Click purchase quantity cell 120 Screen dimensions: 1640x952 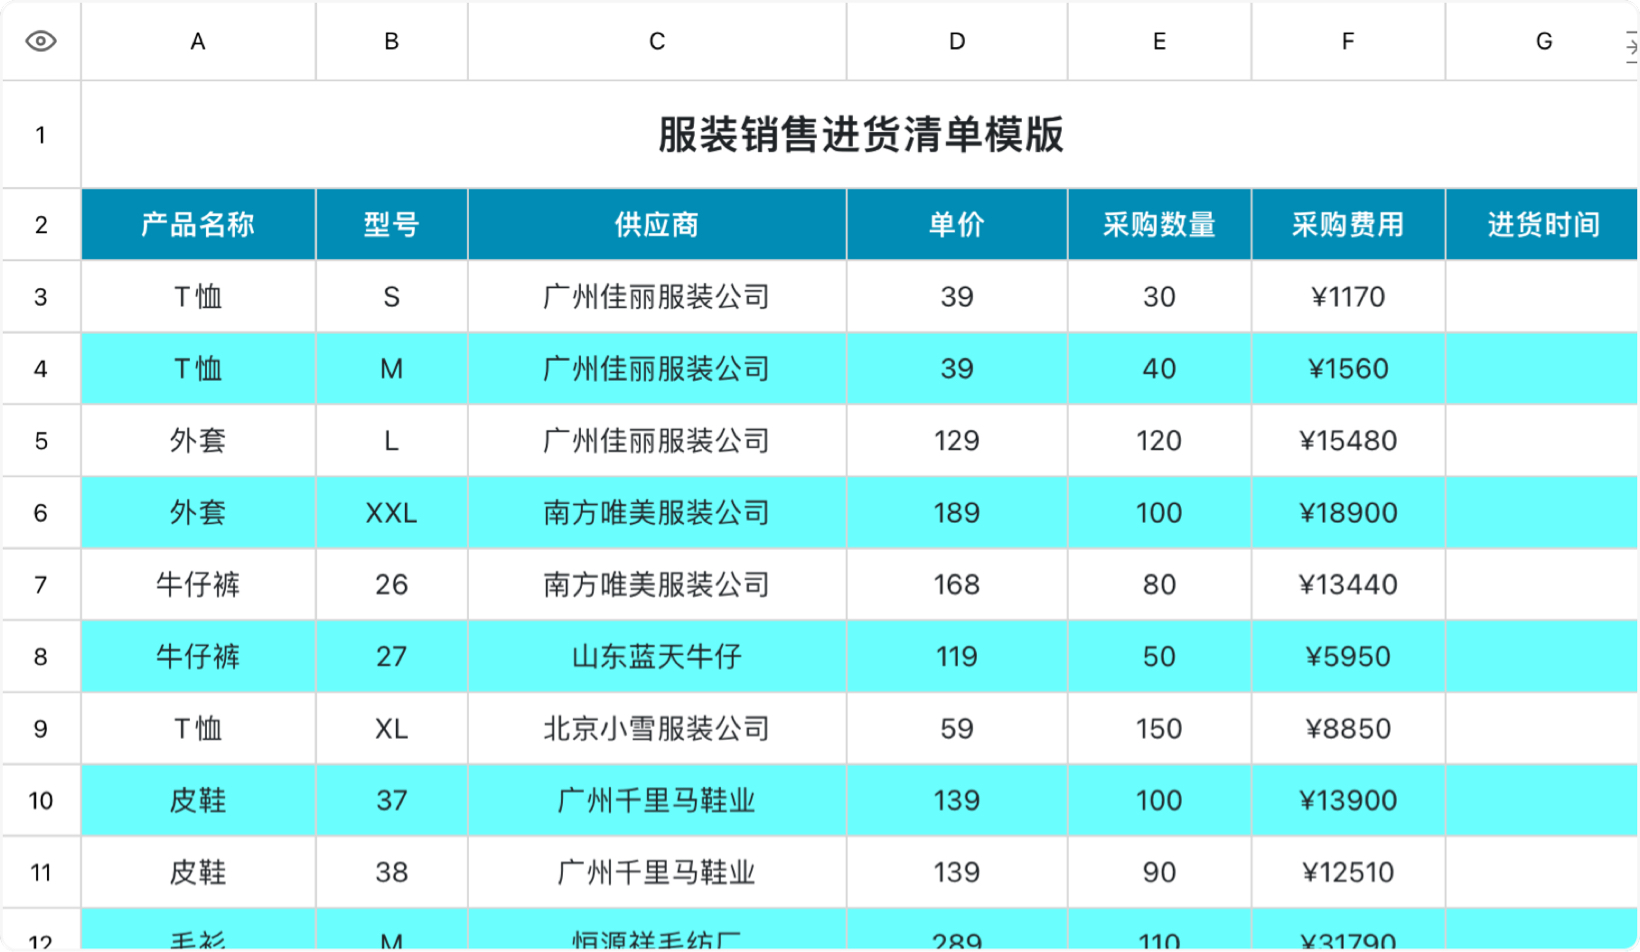tap(1159, 441)
